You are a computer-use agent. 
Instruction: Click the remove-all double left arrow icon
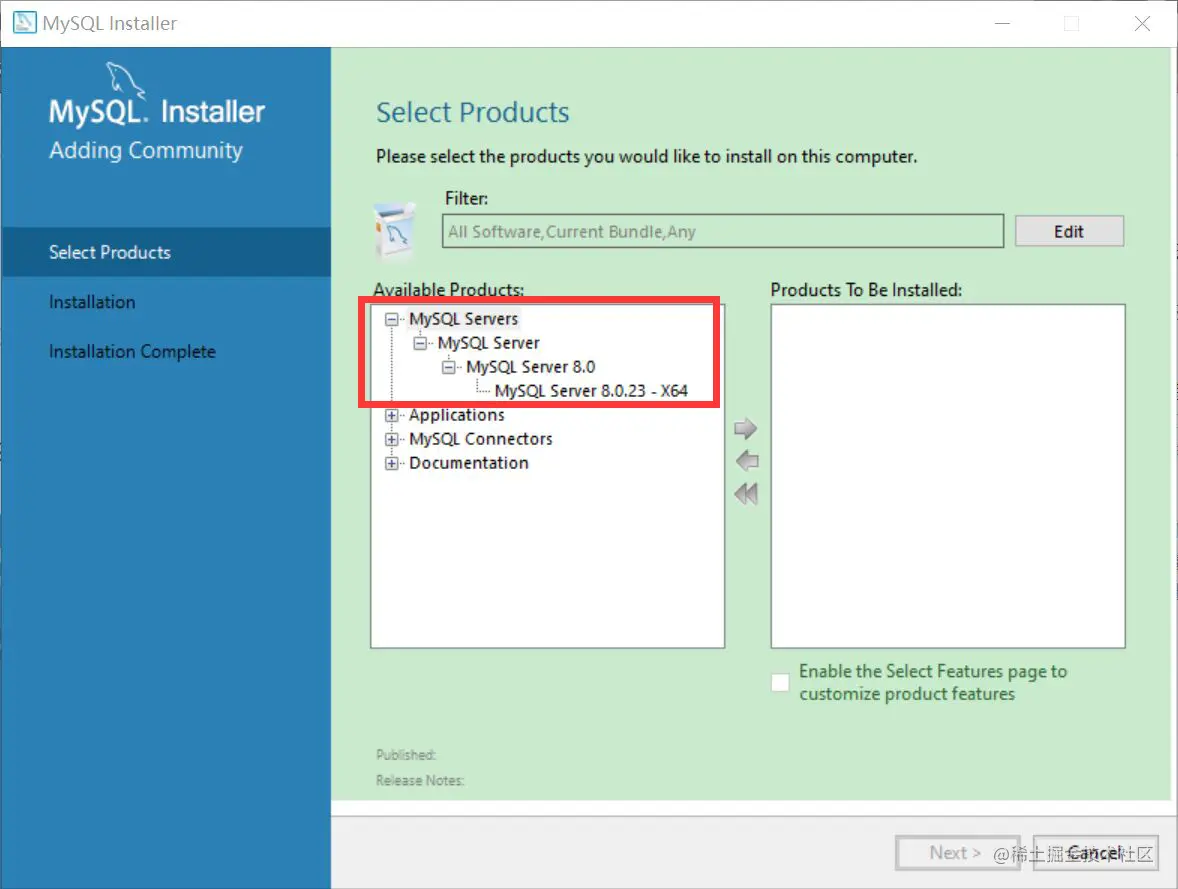[x=746, y=494]
